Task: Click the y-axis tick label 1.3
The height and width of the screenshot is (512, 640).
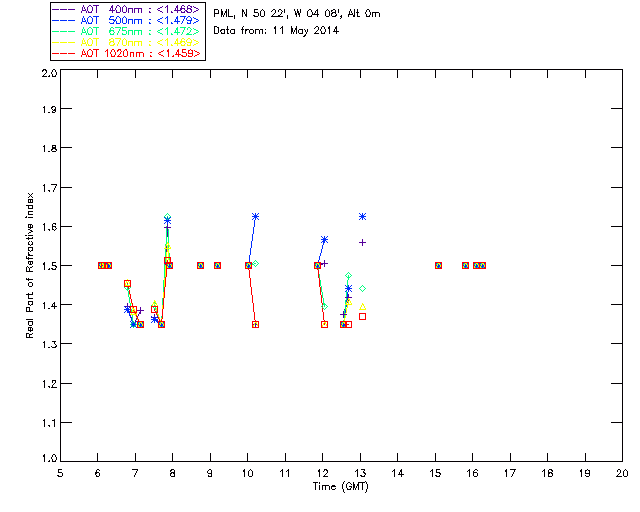Action: click(49, 344)
